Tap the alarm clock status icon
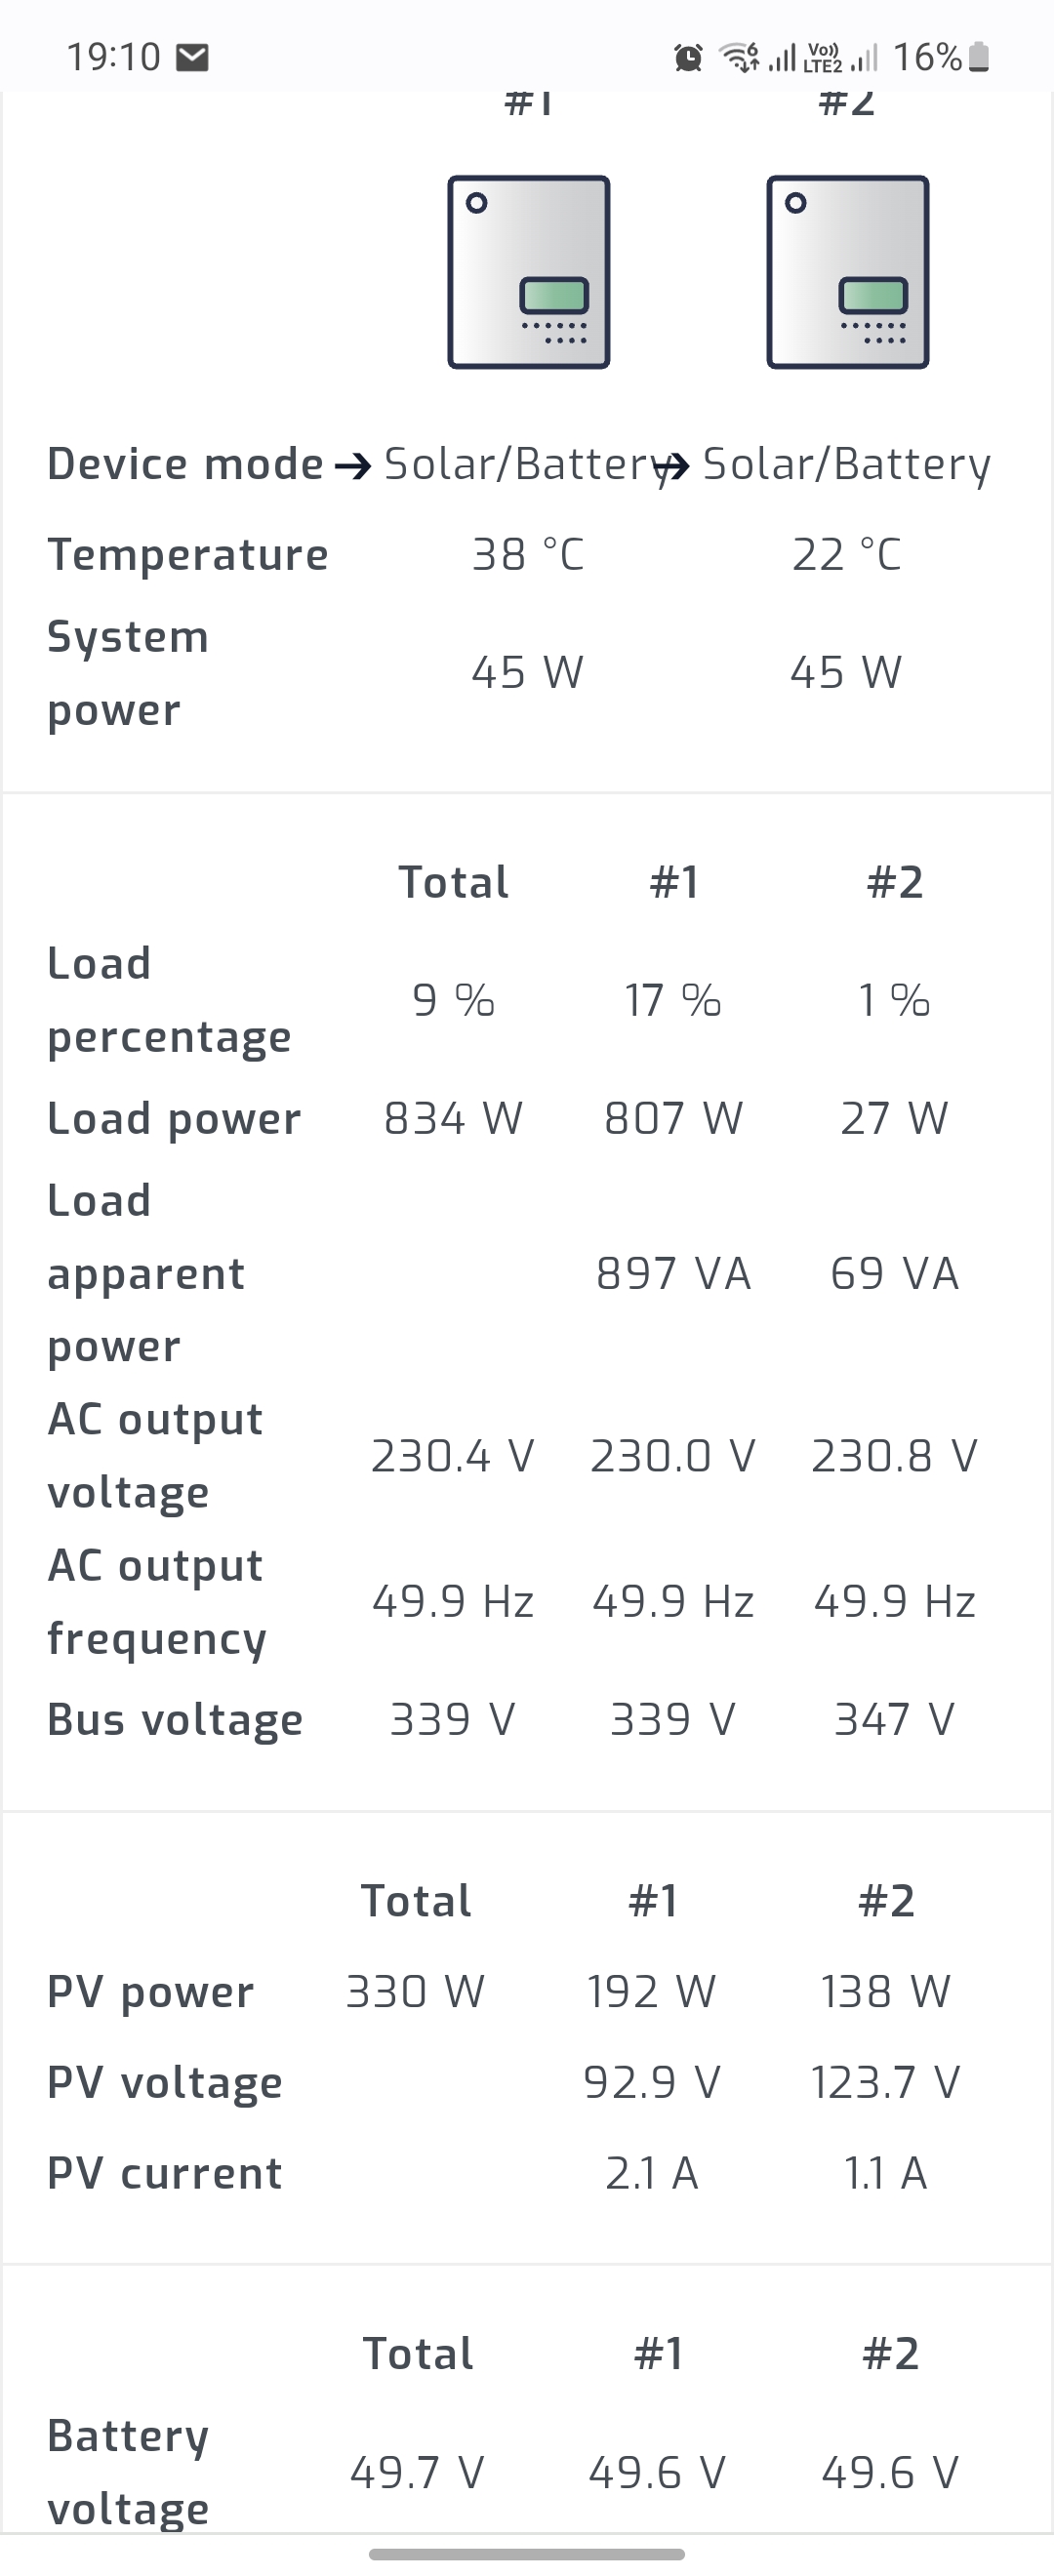 (x=688, y=58)
